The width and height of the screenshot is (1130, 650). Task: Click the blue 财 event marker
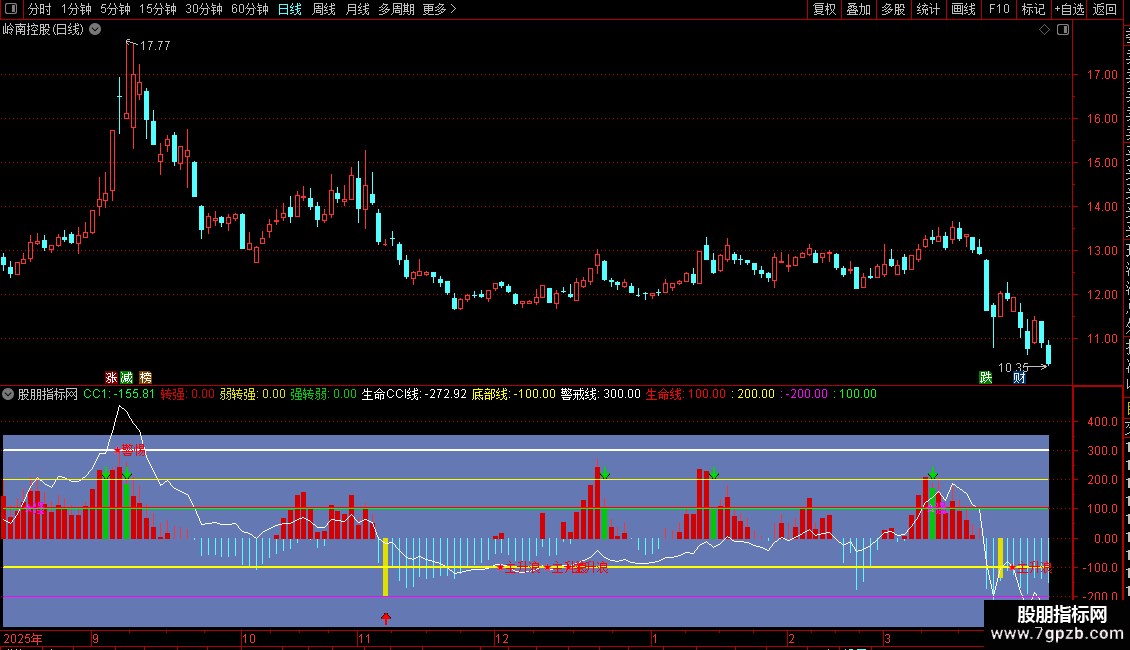click(x=1019, y=378)
